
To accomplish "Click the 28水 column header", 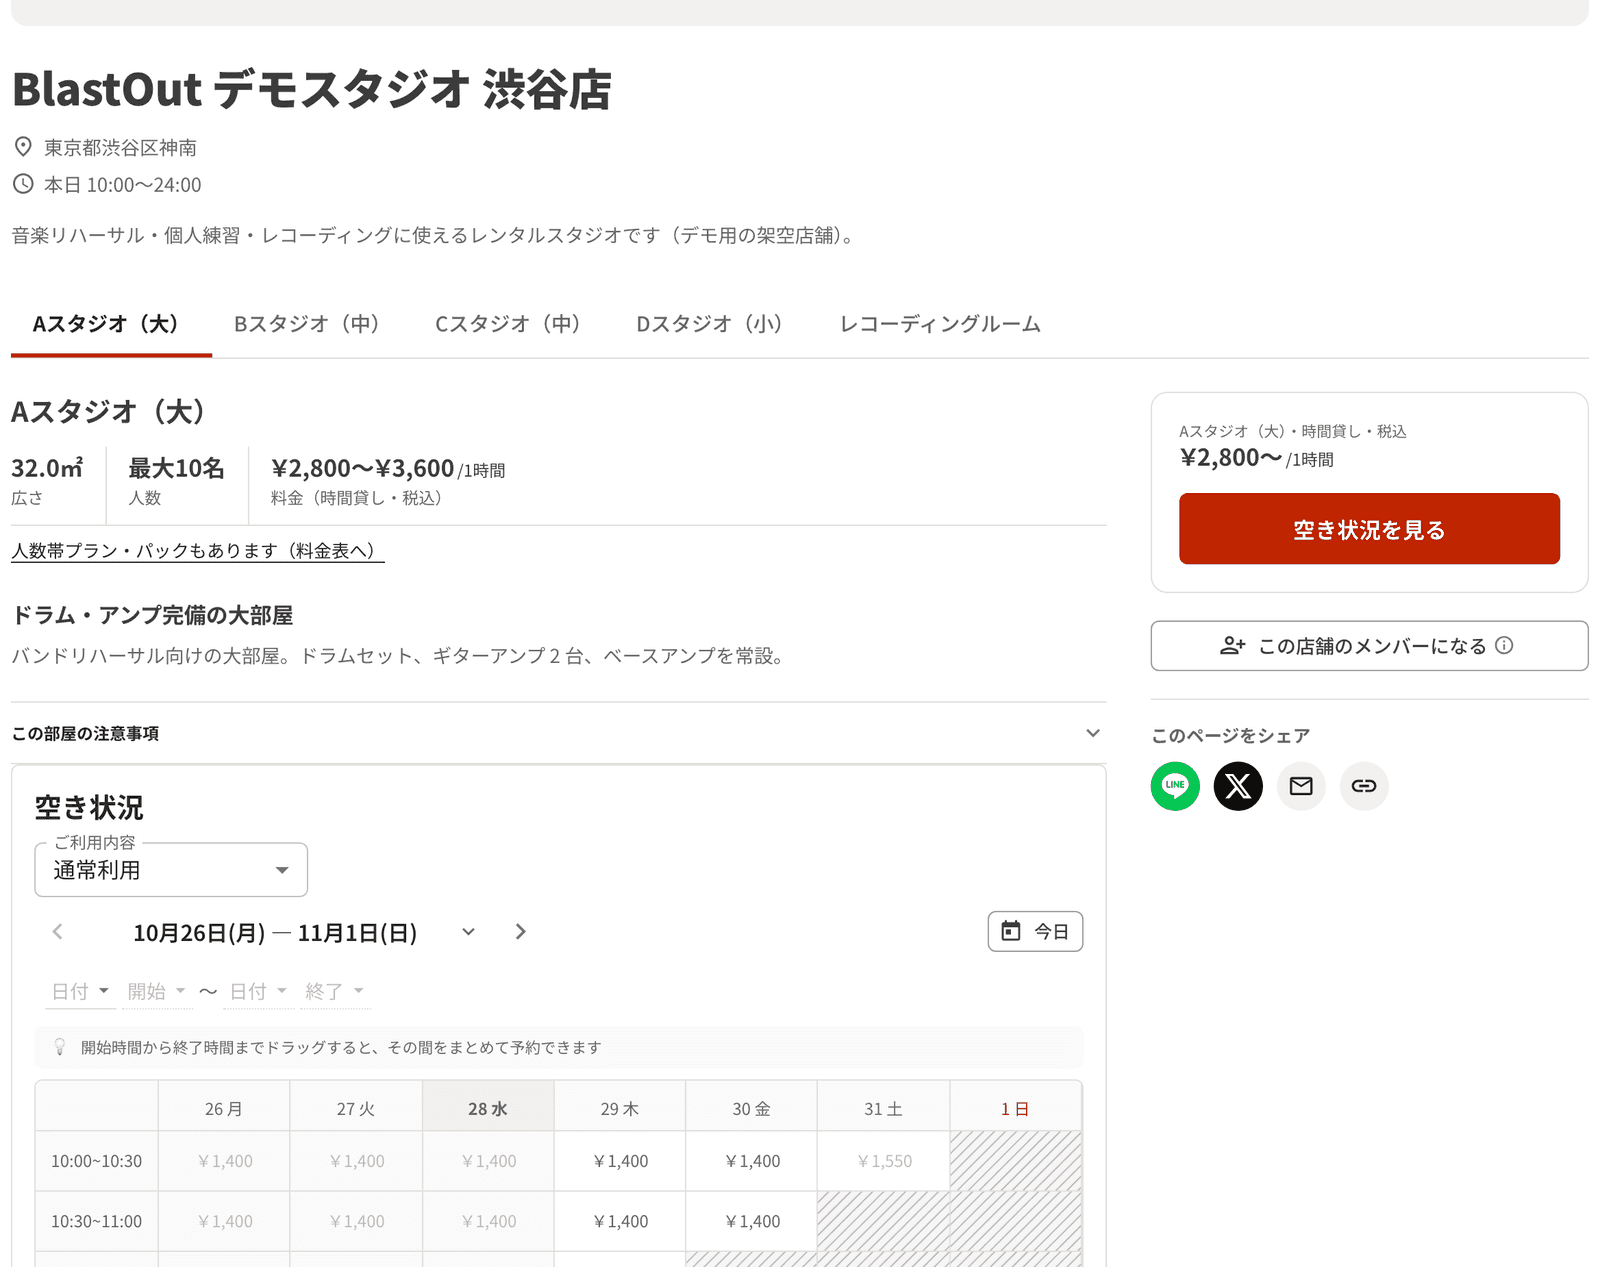I will (x=488, y=1108).
